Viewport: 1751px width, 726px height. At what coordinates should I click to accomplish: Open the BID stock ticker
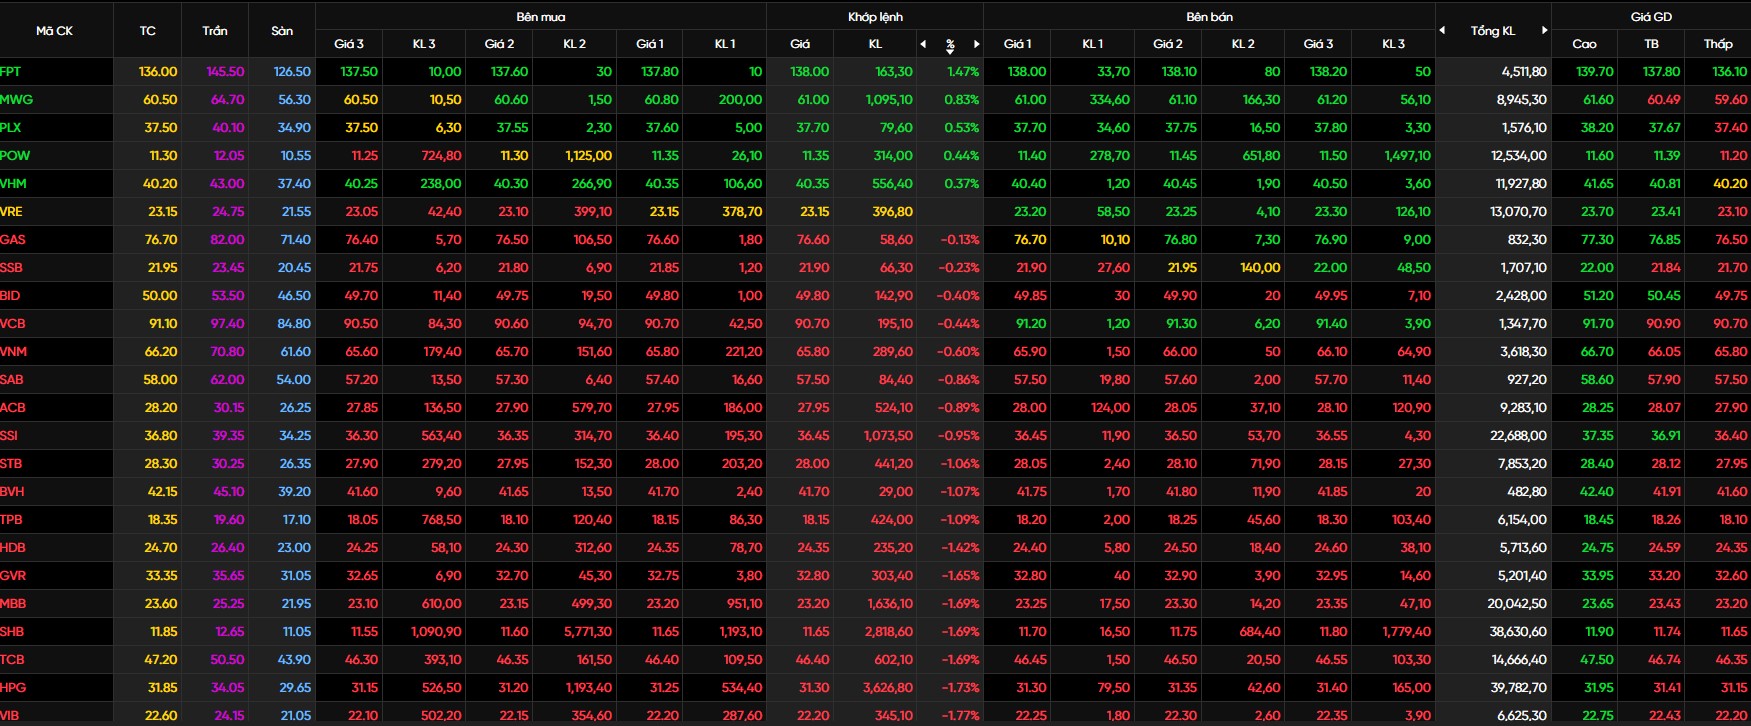tap(11, 296)
